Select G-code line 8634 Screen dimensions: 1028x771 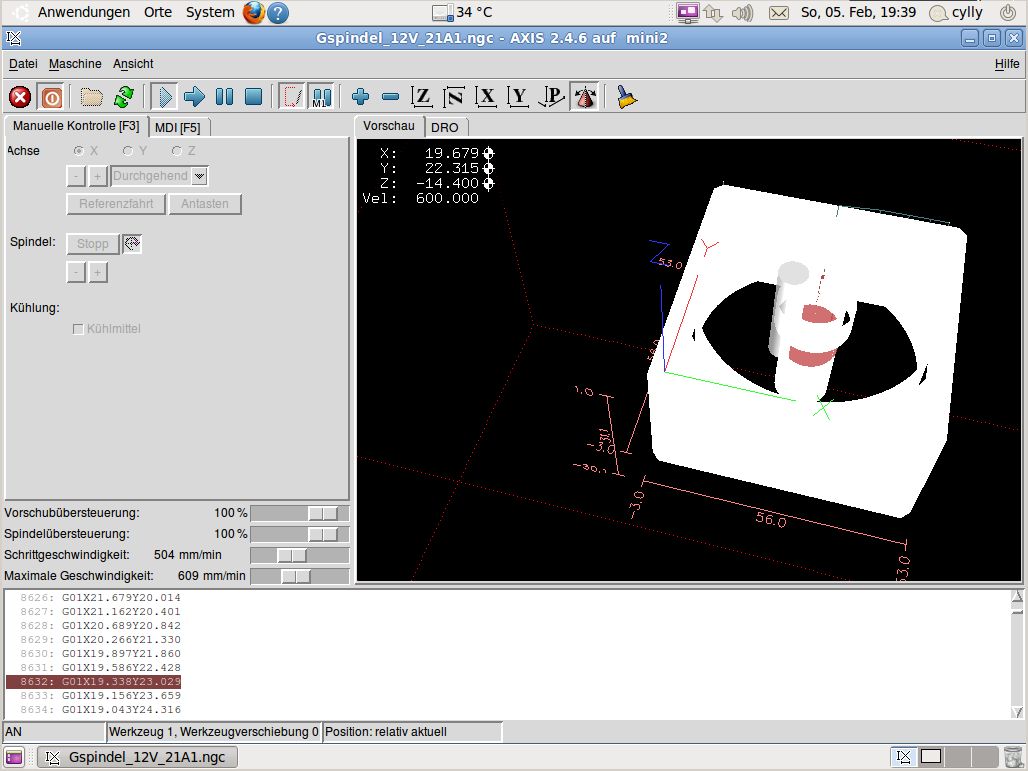100,709
